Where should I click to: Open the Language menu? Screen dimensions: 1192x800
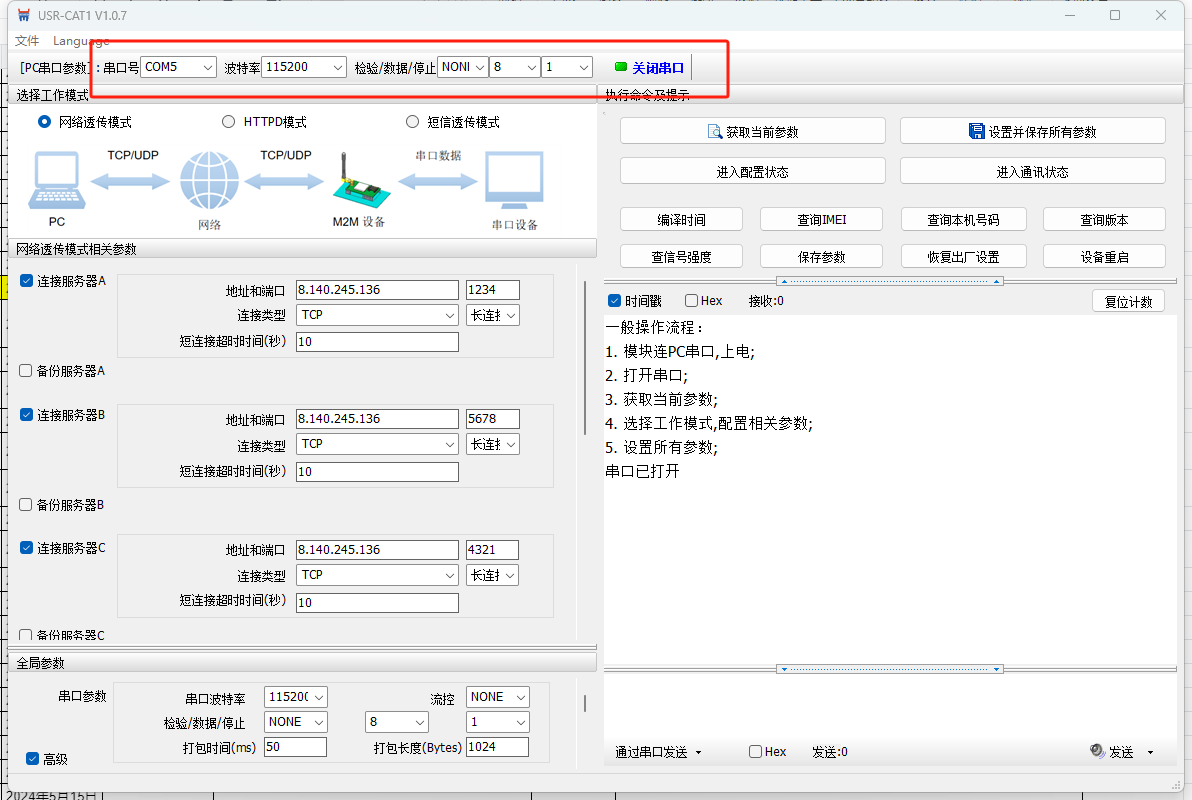click(x=81, y=41)
